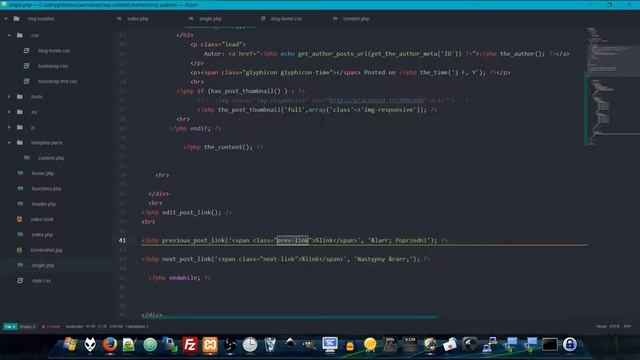640x360 pixels.
Task: Open the clock icon in dock
Action: click(250, 344)
